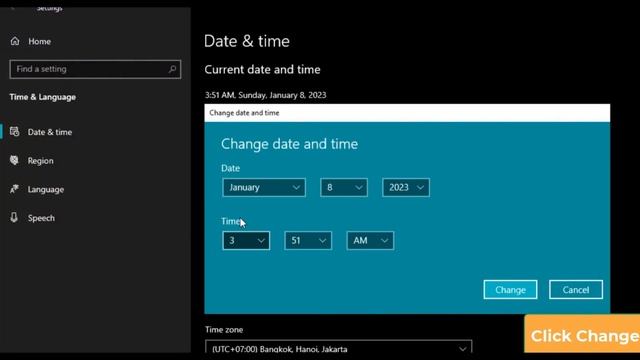Expand the time zone dropdown
The image size is (640, 360).
pyautogui.click(x=339, y=347)
